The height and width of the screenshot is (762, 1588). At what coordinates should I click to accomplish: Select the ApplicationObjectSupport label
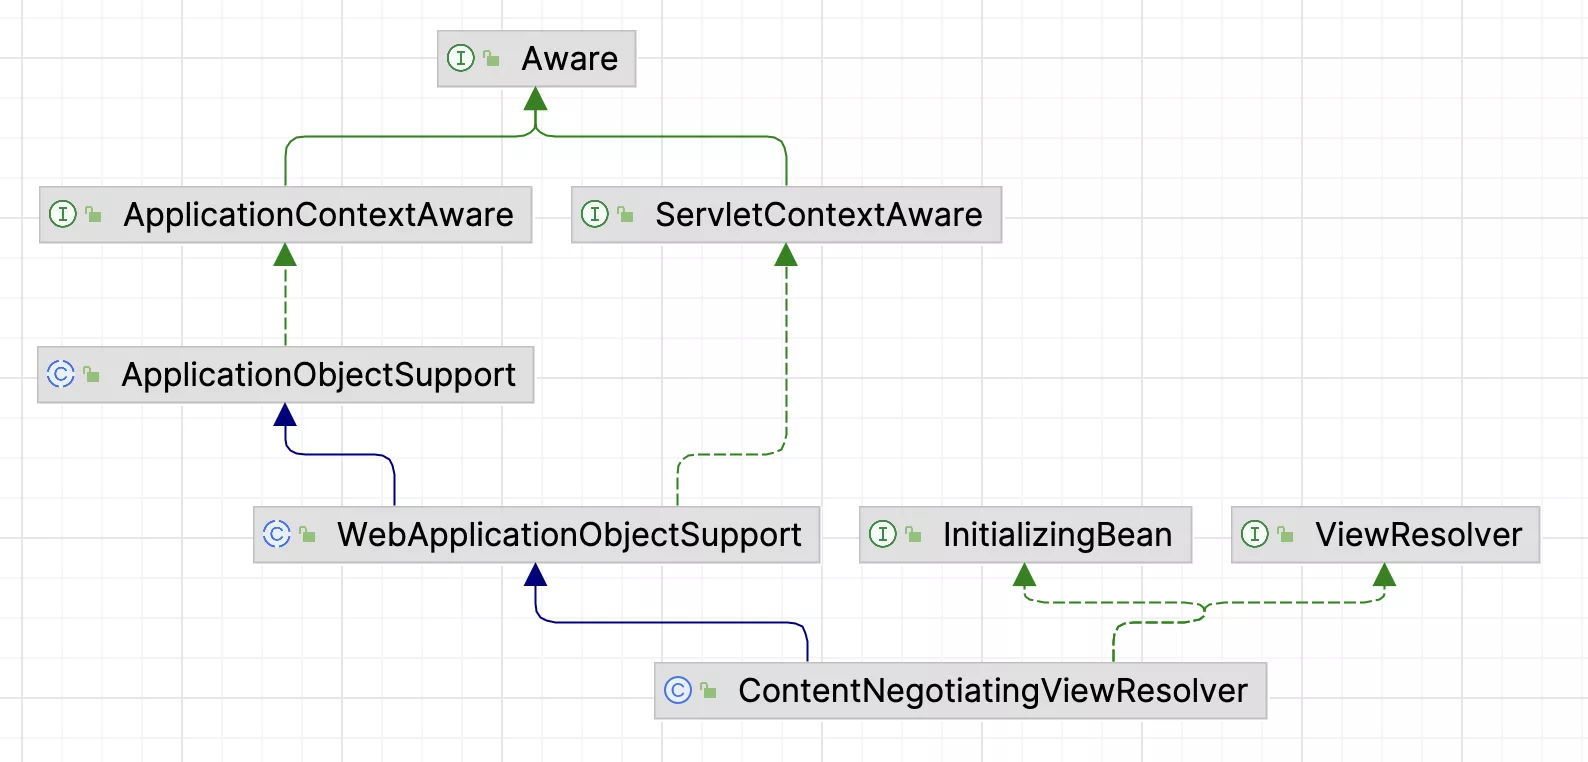(319, 375)
